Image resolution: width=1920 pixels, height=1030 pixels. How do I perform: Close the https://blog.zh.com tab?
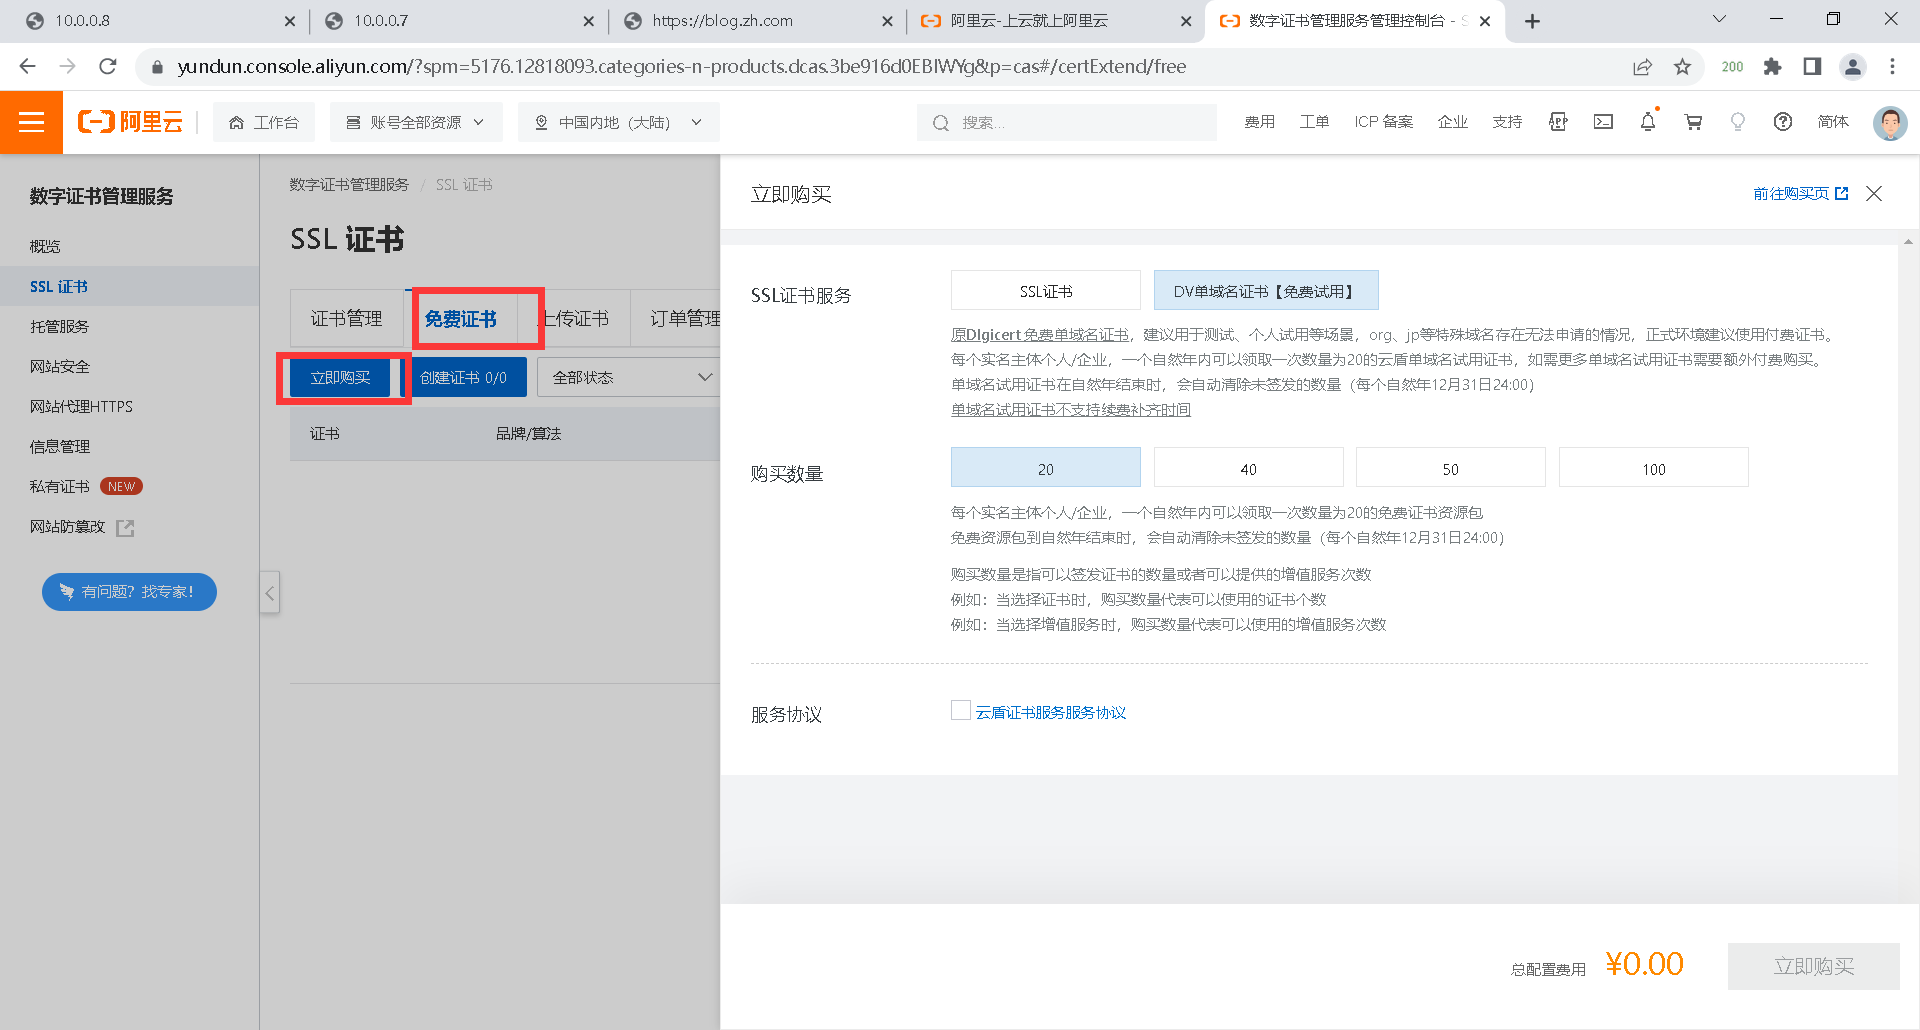[x=887, y=21]
